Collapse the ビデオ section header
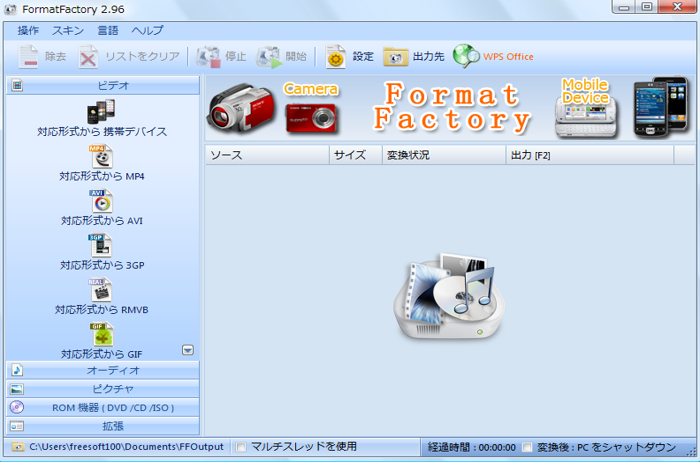The image size is (700, 462). (x=103, y=85)
